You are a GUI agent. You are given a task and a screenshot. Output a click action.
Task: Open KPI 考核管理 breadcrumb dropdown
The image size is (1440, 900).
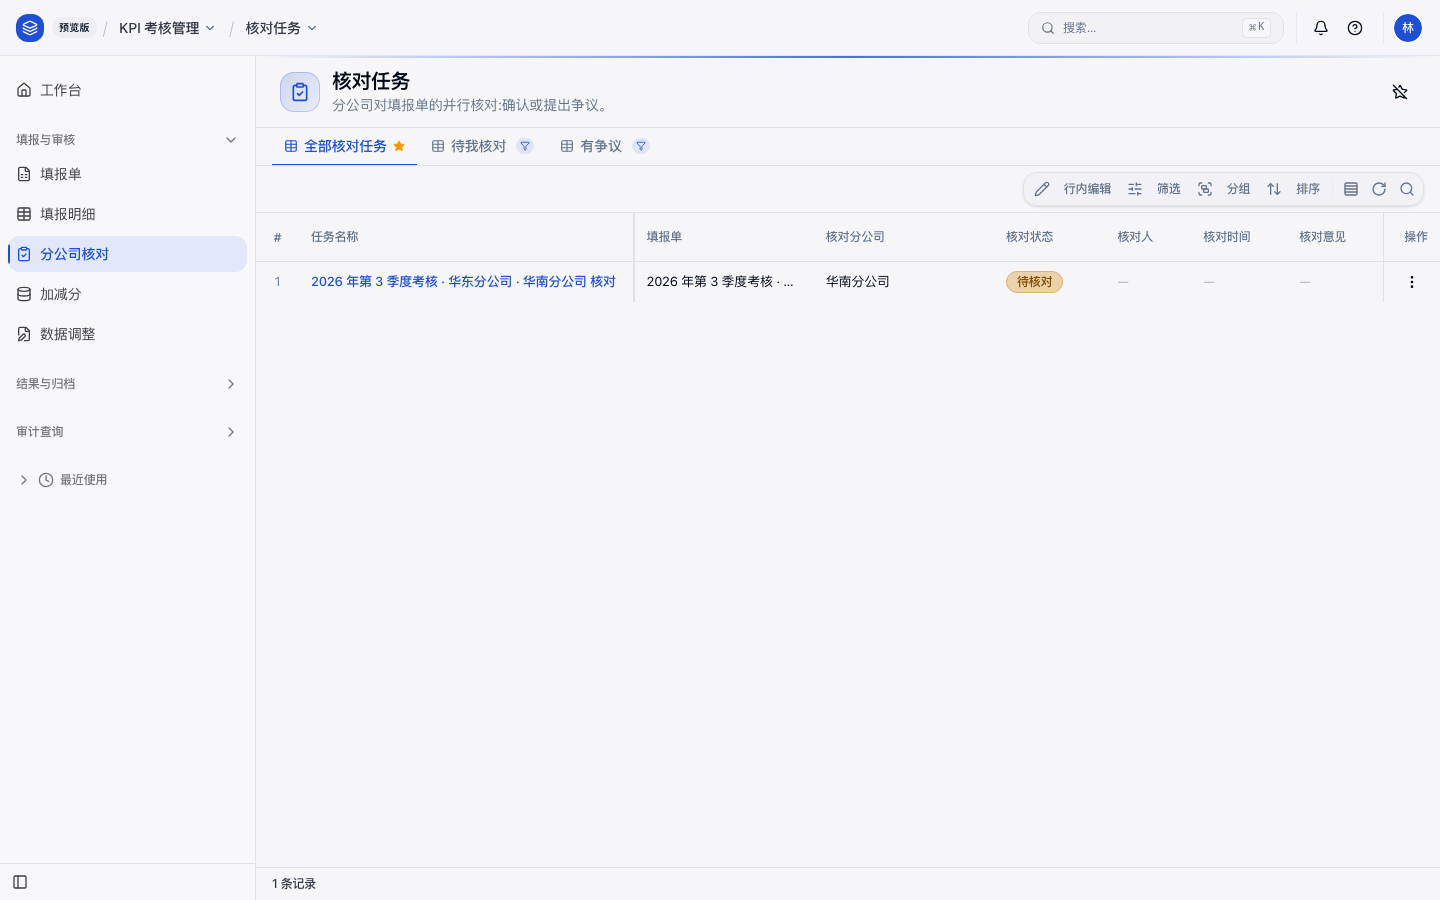167,28
